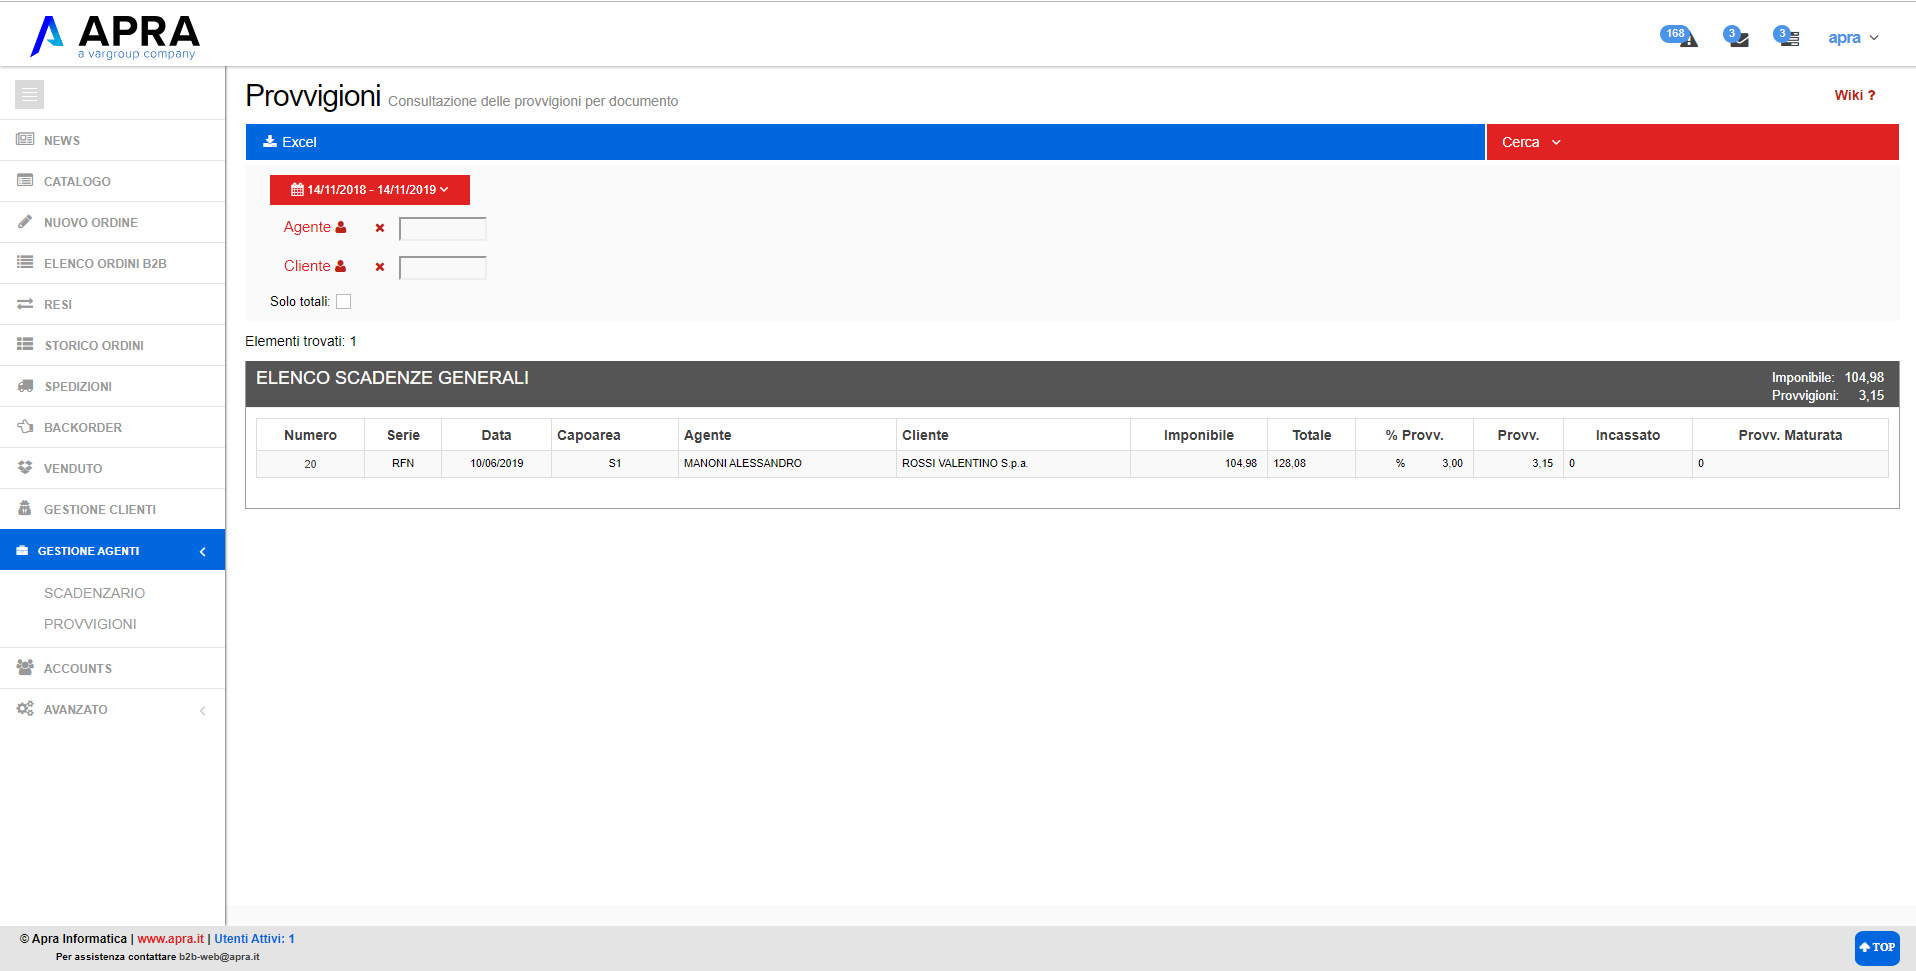Open Accounts in sidebar

(x=112, y=669)
